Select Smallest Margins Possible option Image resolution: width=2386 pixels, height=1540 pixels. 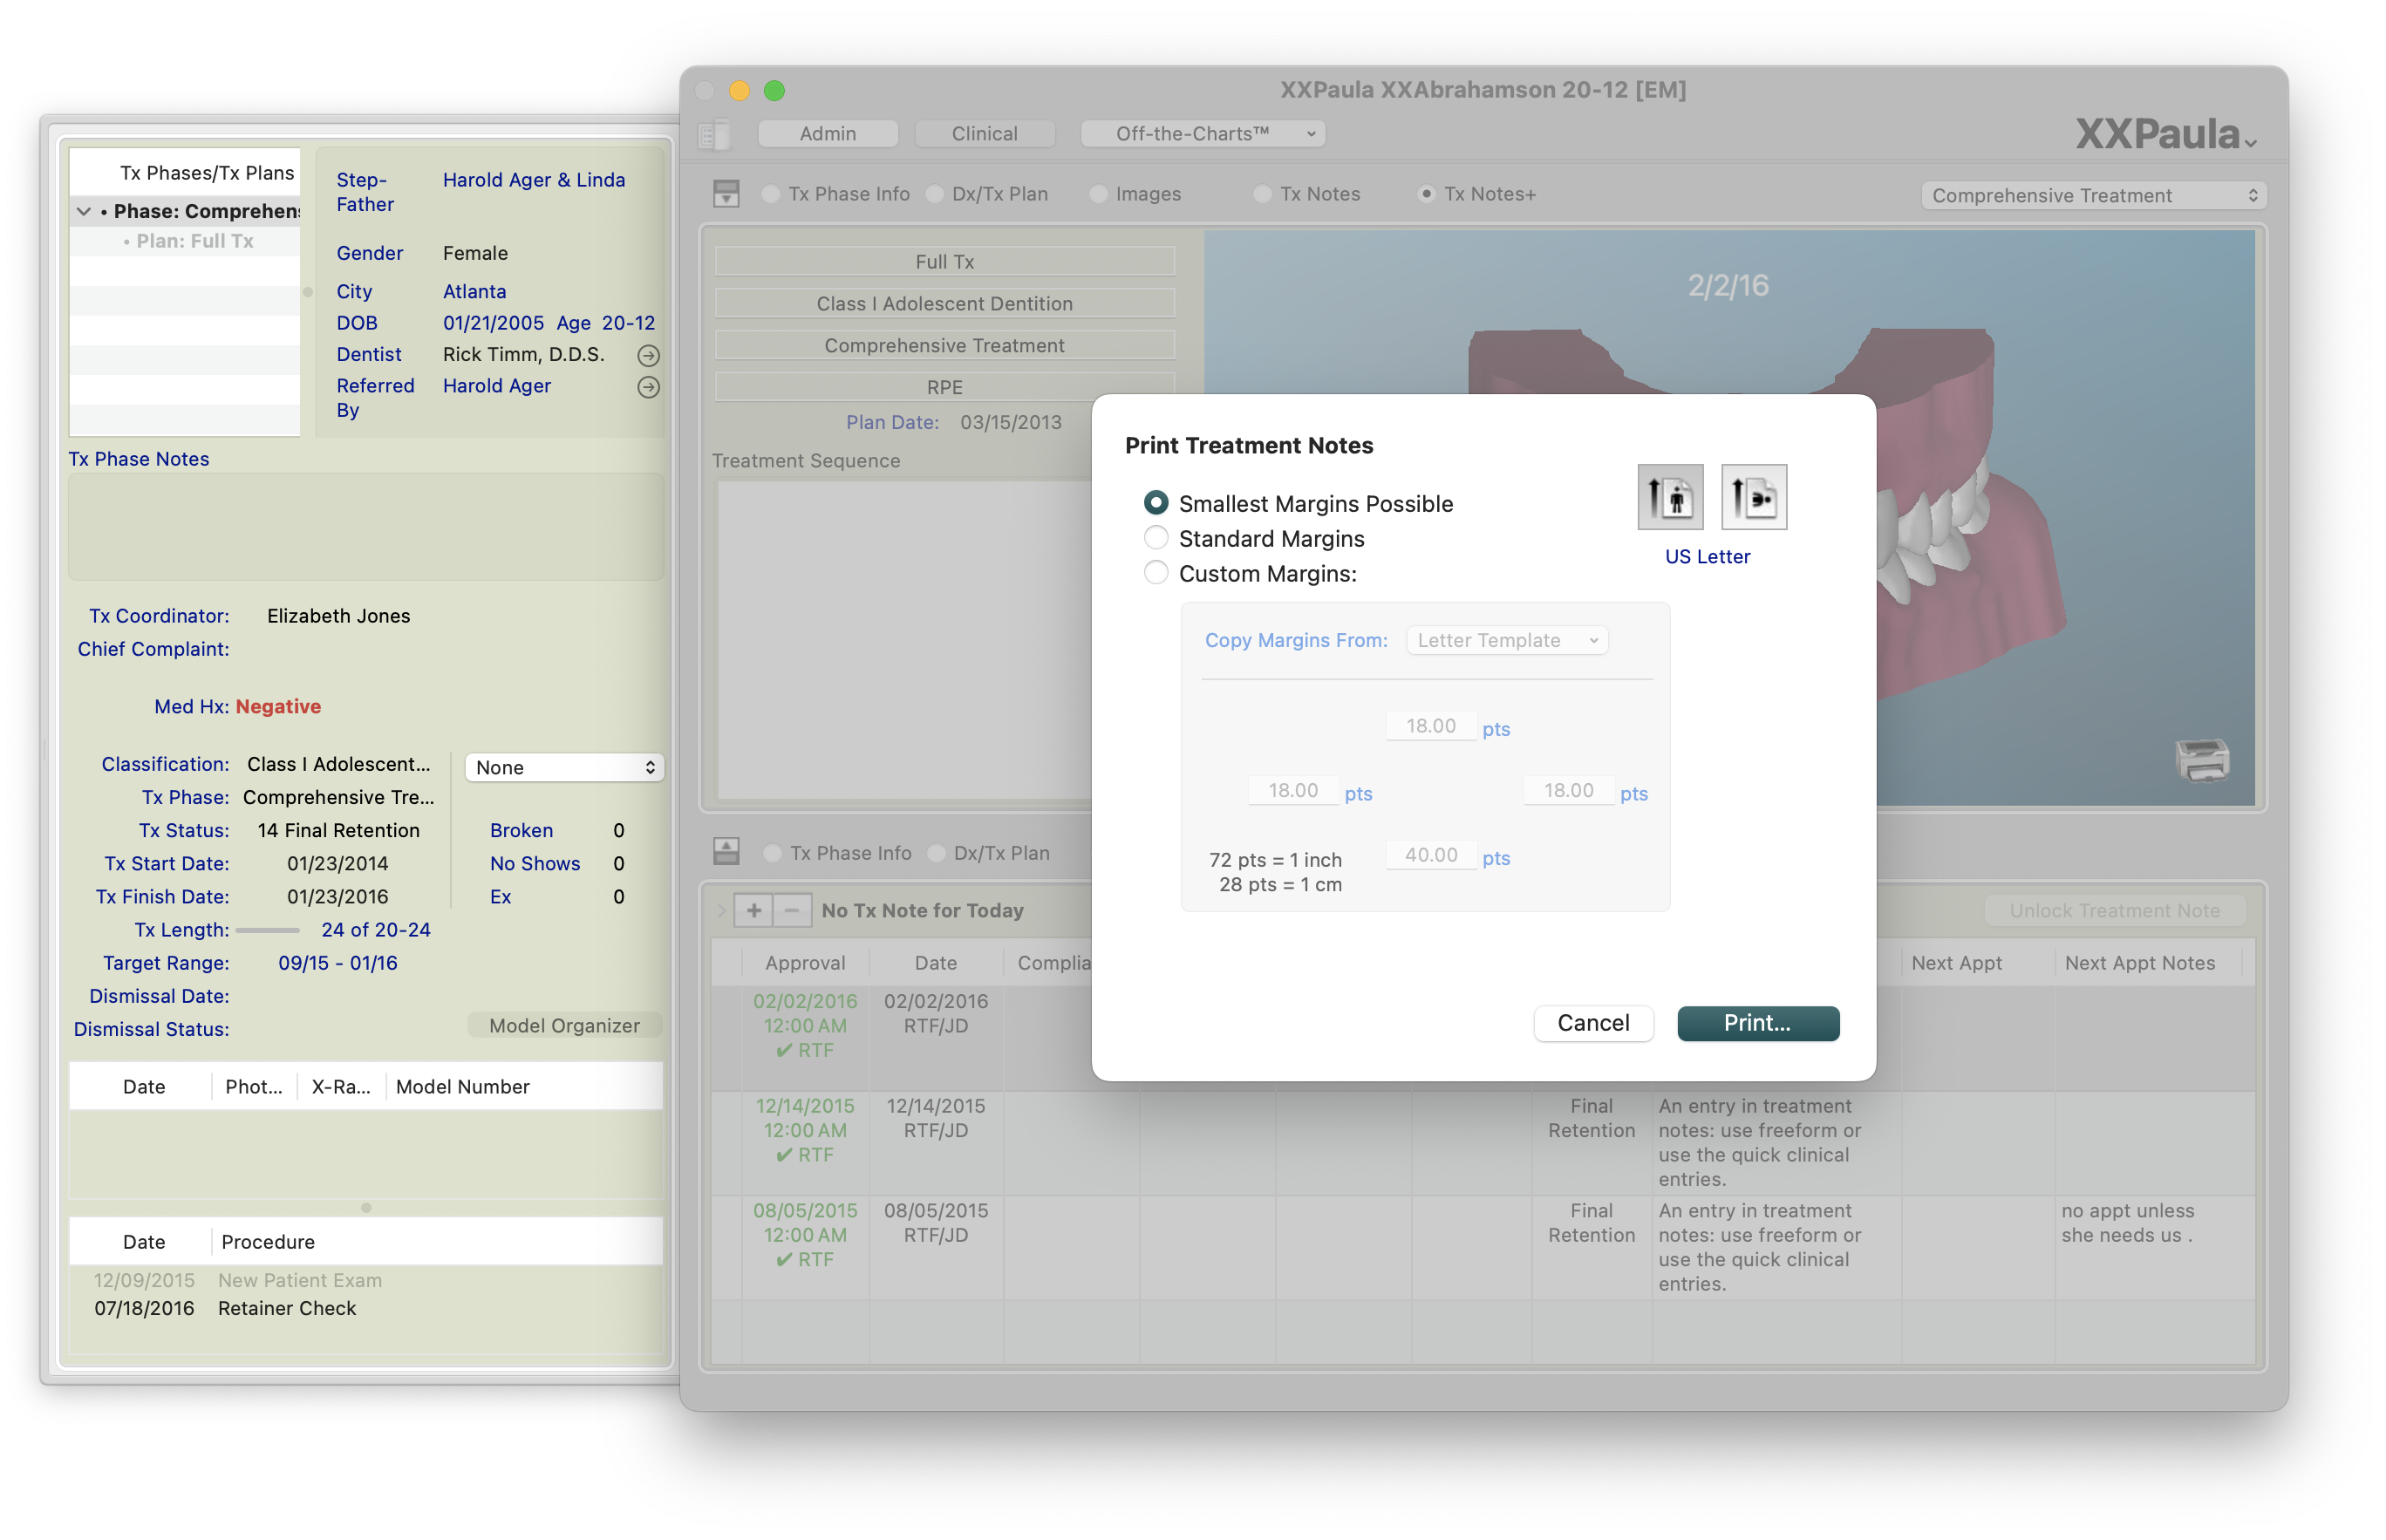click(x=1156, y=503)
